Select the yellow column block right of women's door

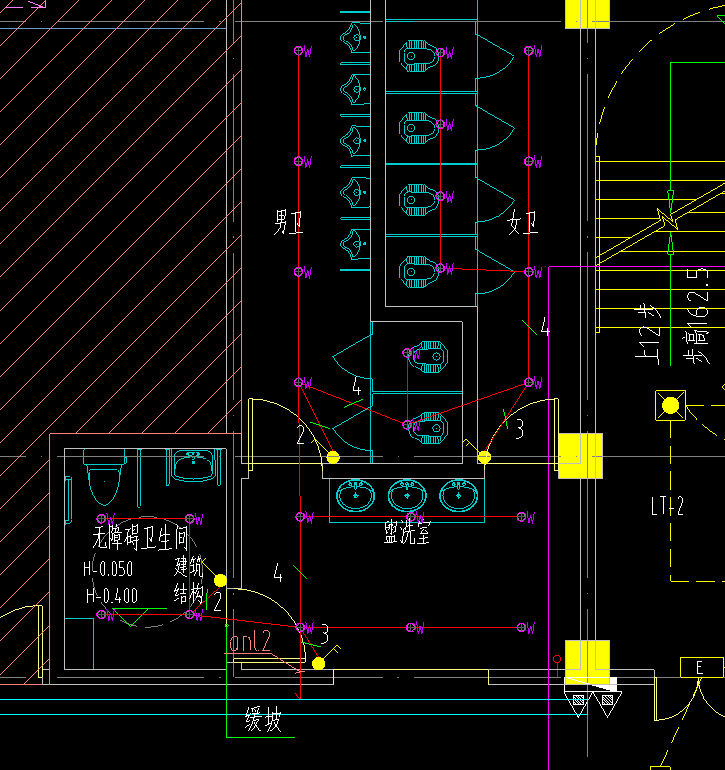tap(581, 456)
